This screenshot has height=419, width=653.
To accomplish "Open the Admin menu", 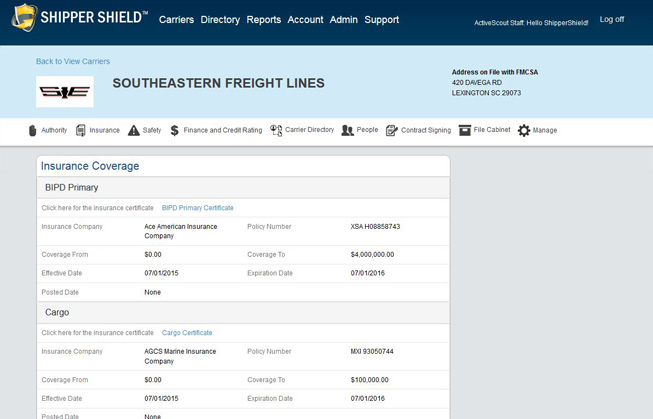I will click(343, 20).
